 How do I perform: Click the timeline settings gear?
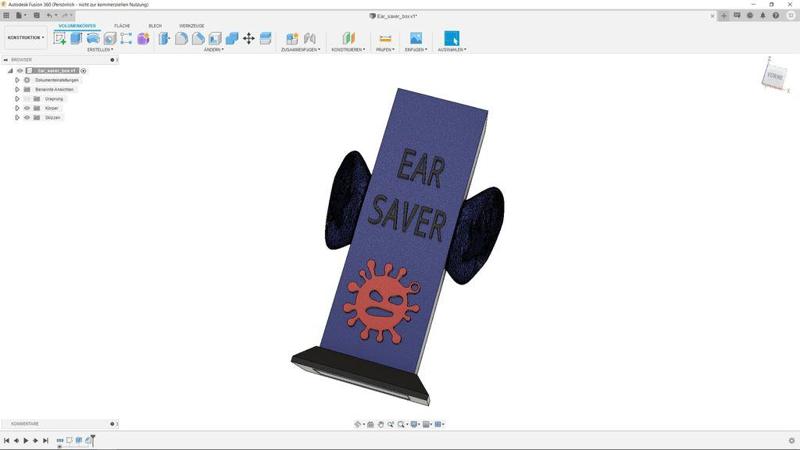tap(791, 440)
